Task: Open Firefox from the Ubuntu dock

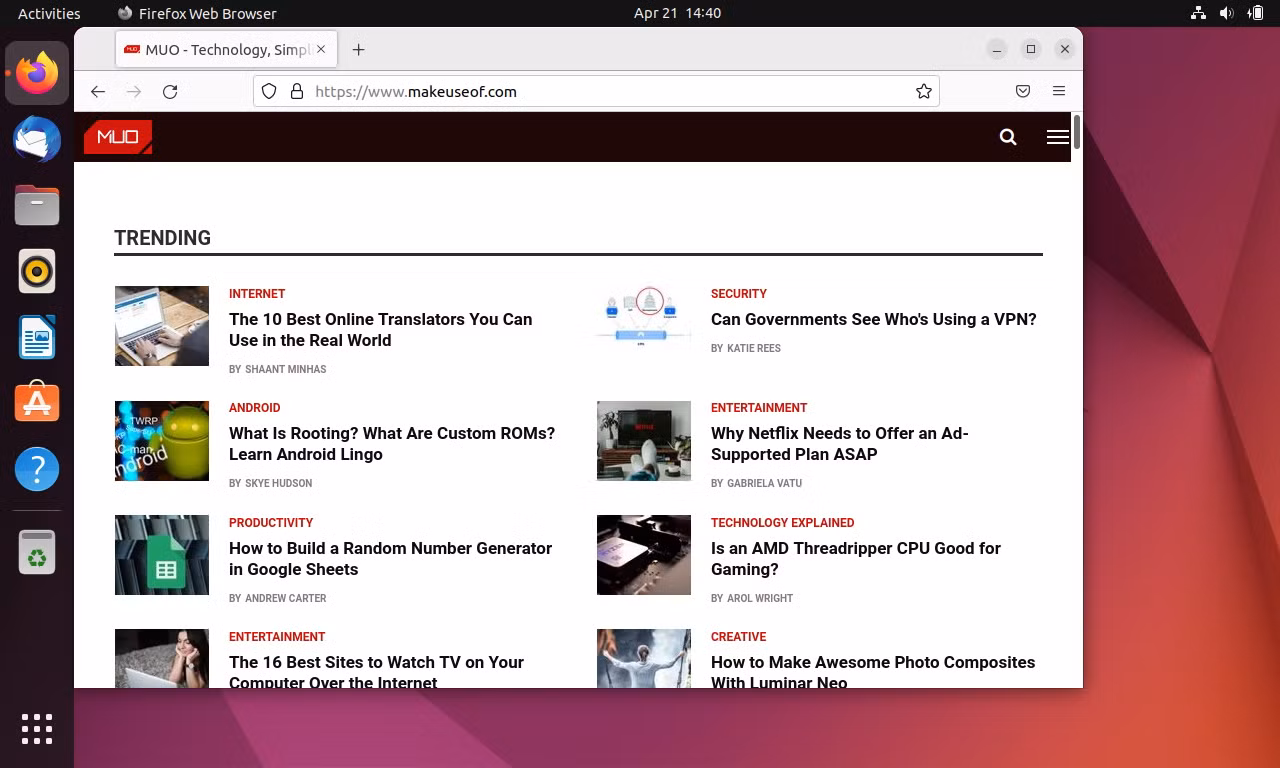Action: click(x=37, y=73)
